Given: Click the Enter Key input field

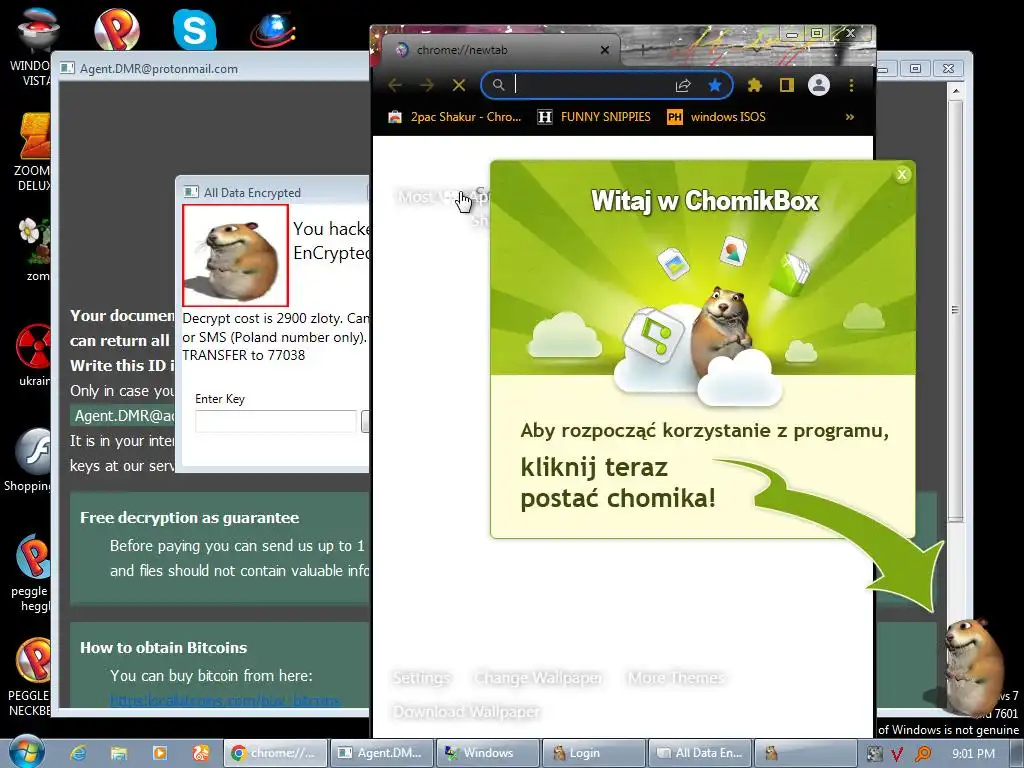Looking at the screenshot, I should pos(276,421).
